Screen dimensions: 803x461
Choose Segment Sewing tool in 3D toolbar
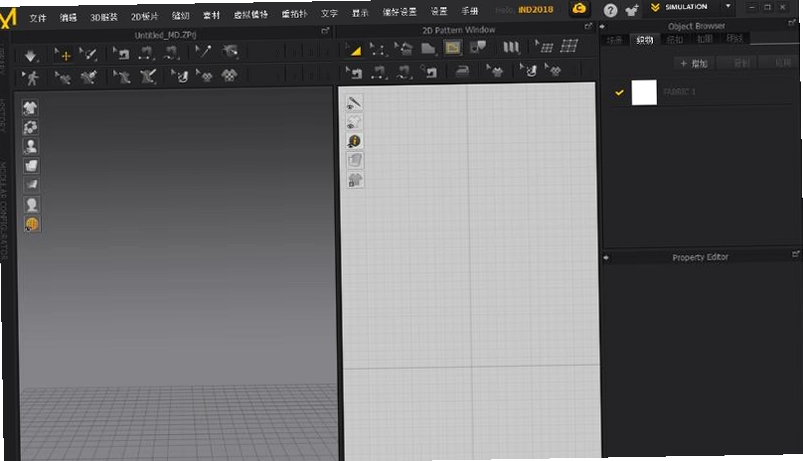point(146,53)
